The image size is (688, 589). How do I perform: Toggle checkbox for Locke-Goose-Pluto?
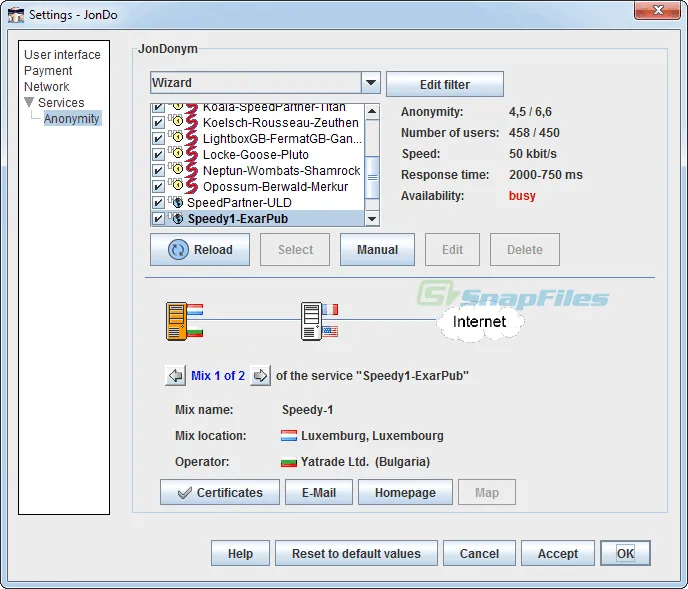(x=158, y=154)
